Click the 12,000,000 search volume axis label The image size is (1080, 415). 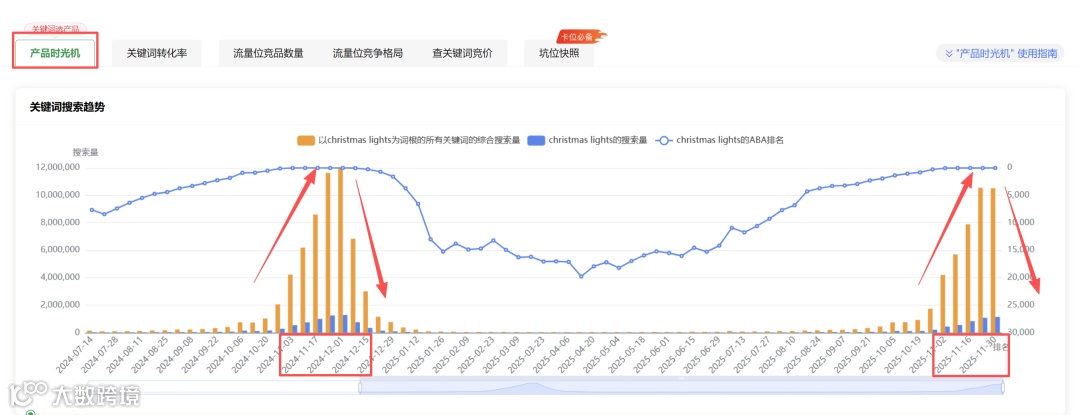coord(56,167)
